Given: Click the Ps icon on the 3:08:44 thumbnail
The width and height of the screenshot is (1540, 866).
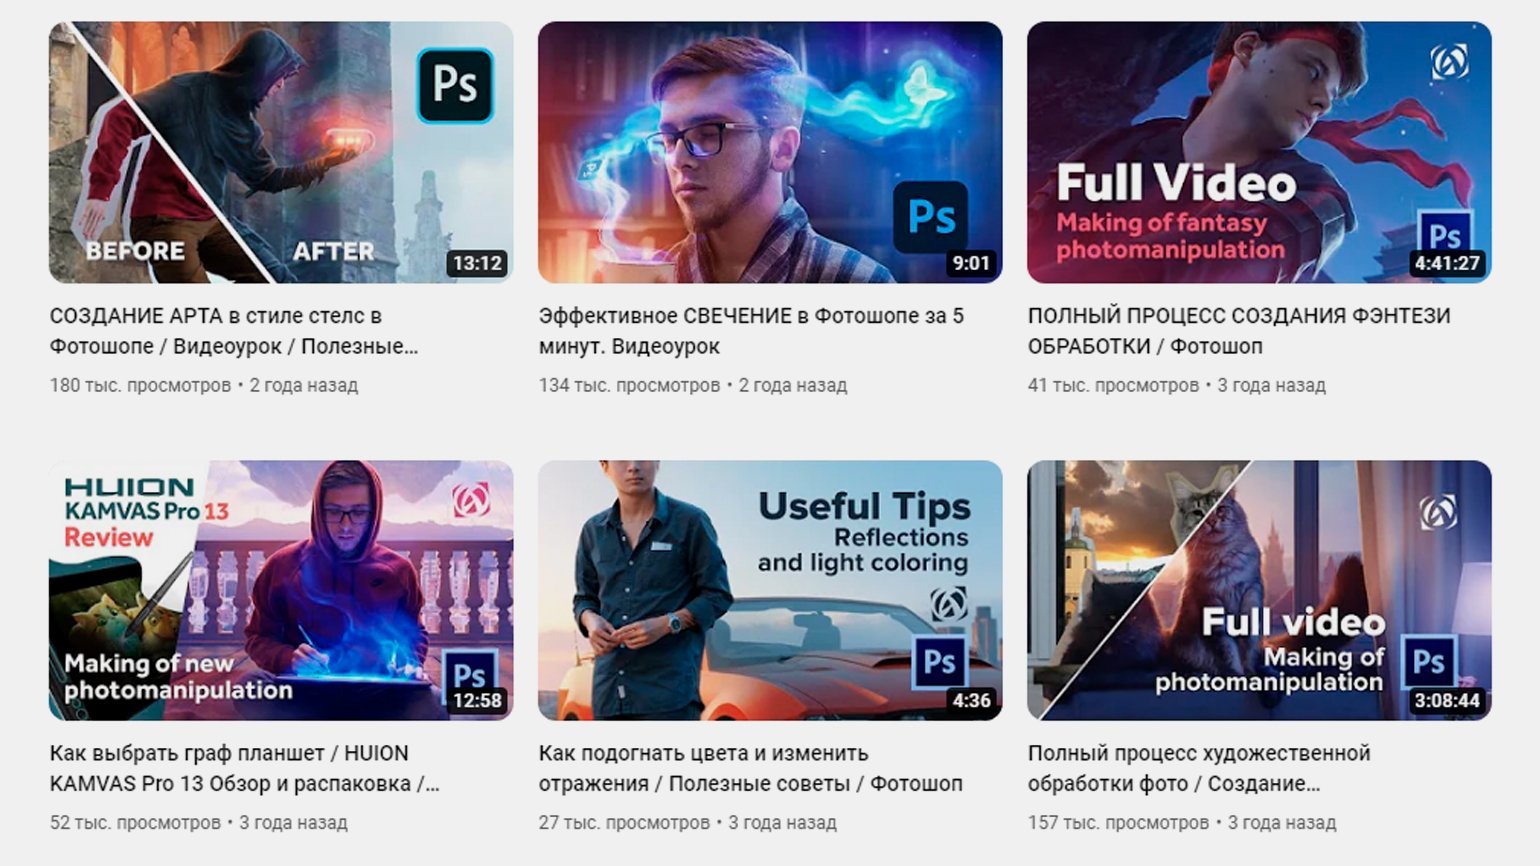Looking at the screenshot, I should pyautogui.click(x=1428, y=661).
